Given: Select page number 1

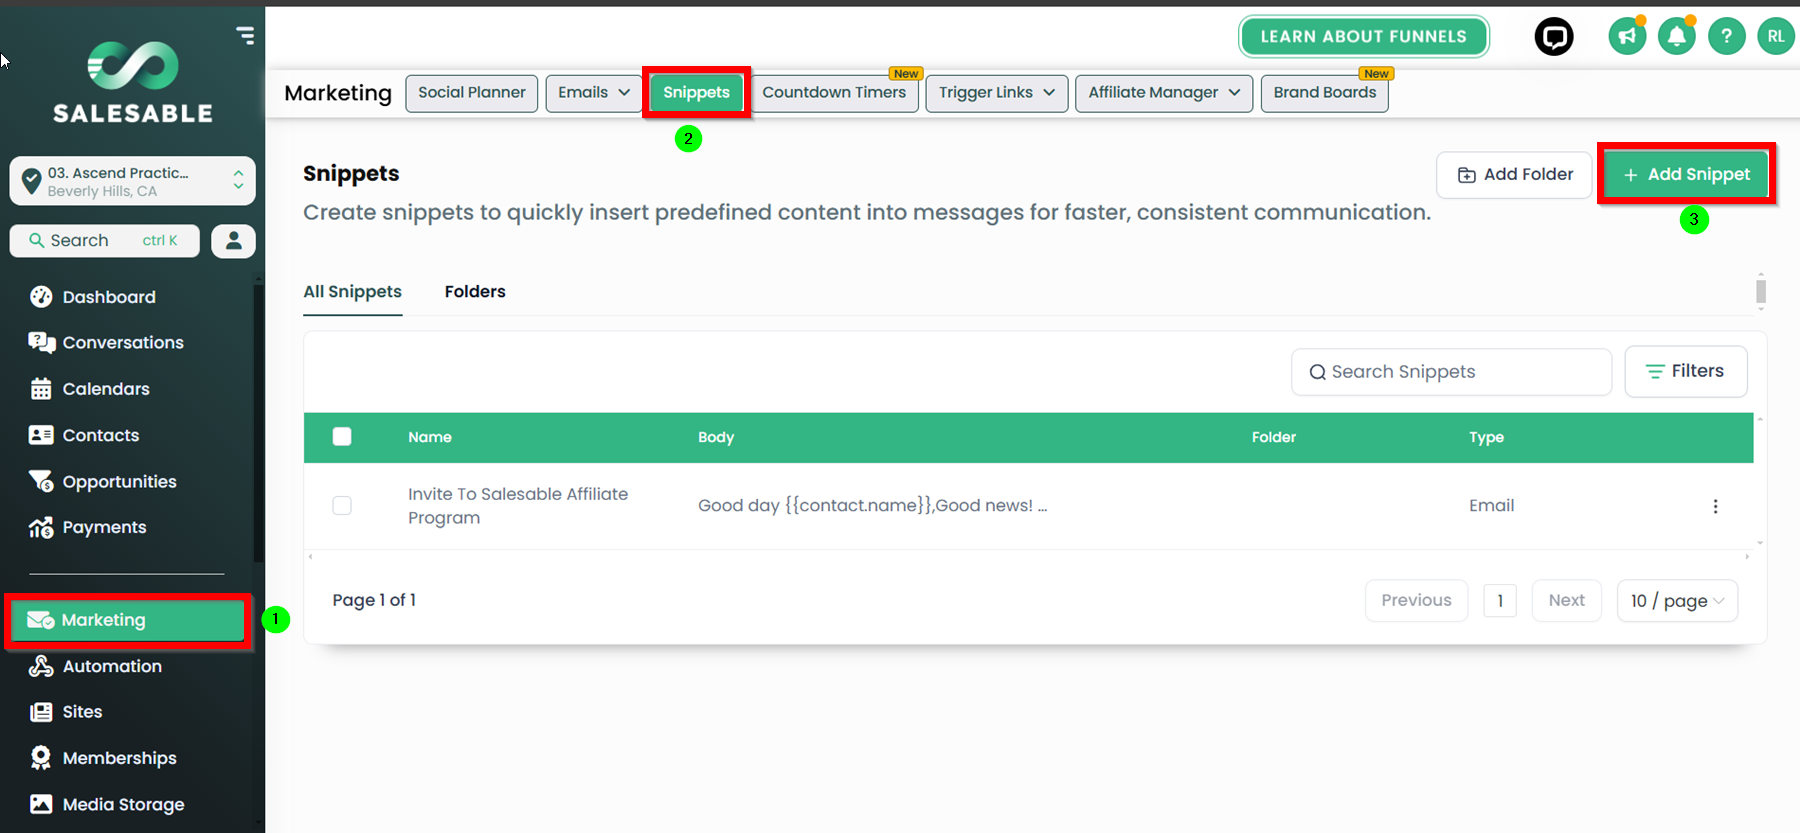Looking at the screenshot, I should 1500,601.
